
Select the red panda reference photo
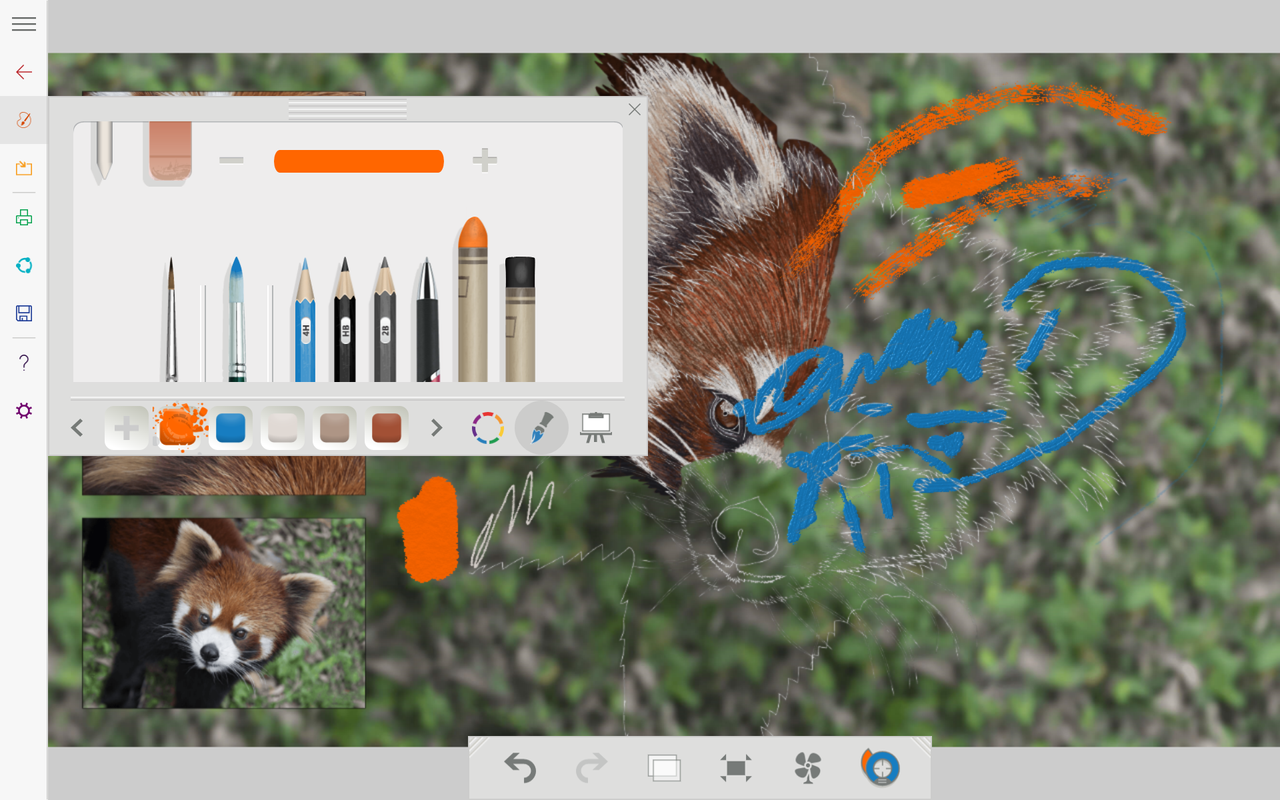[x=224, y=613]
